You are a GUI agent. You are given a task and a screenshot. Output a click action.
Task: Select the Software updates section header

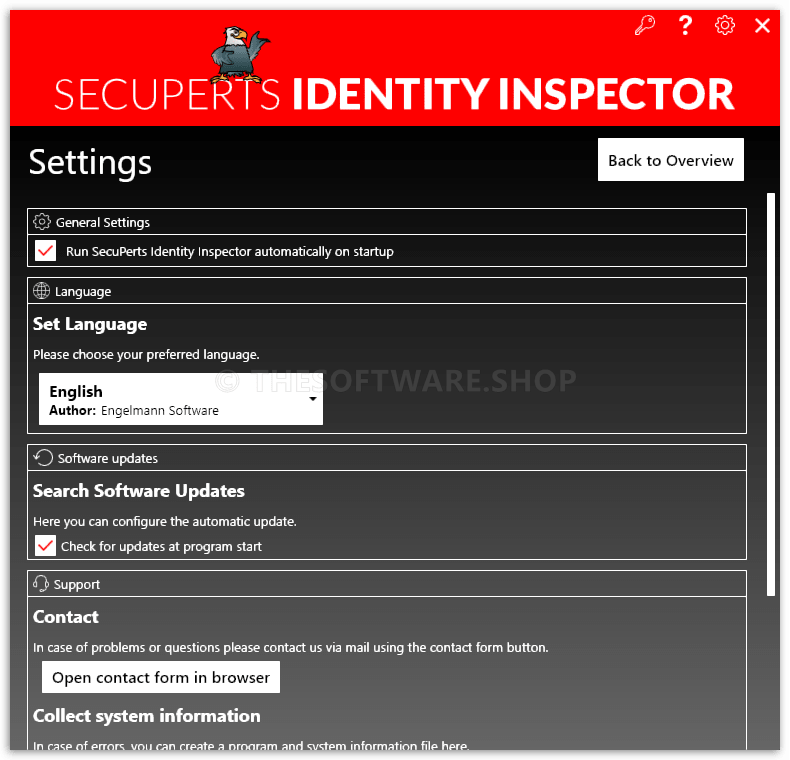pos(387,458)
